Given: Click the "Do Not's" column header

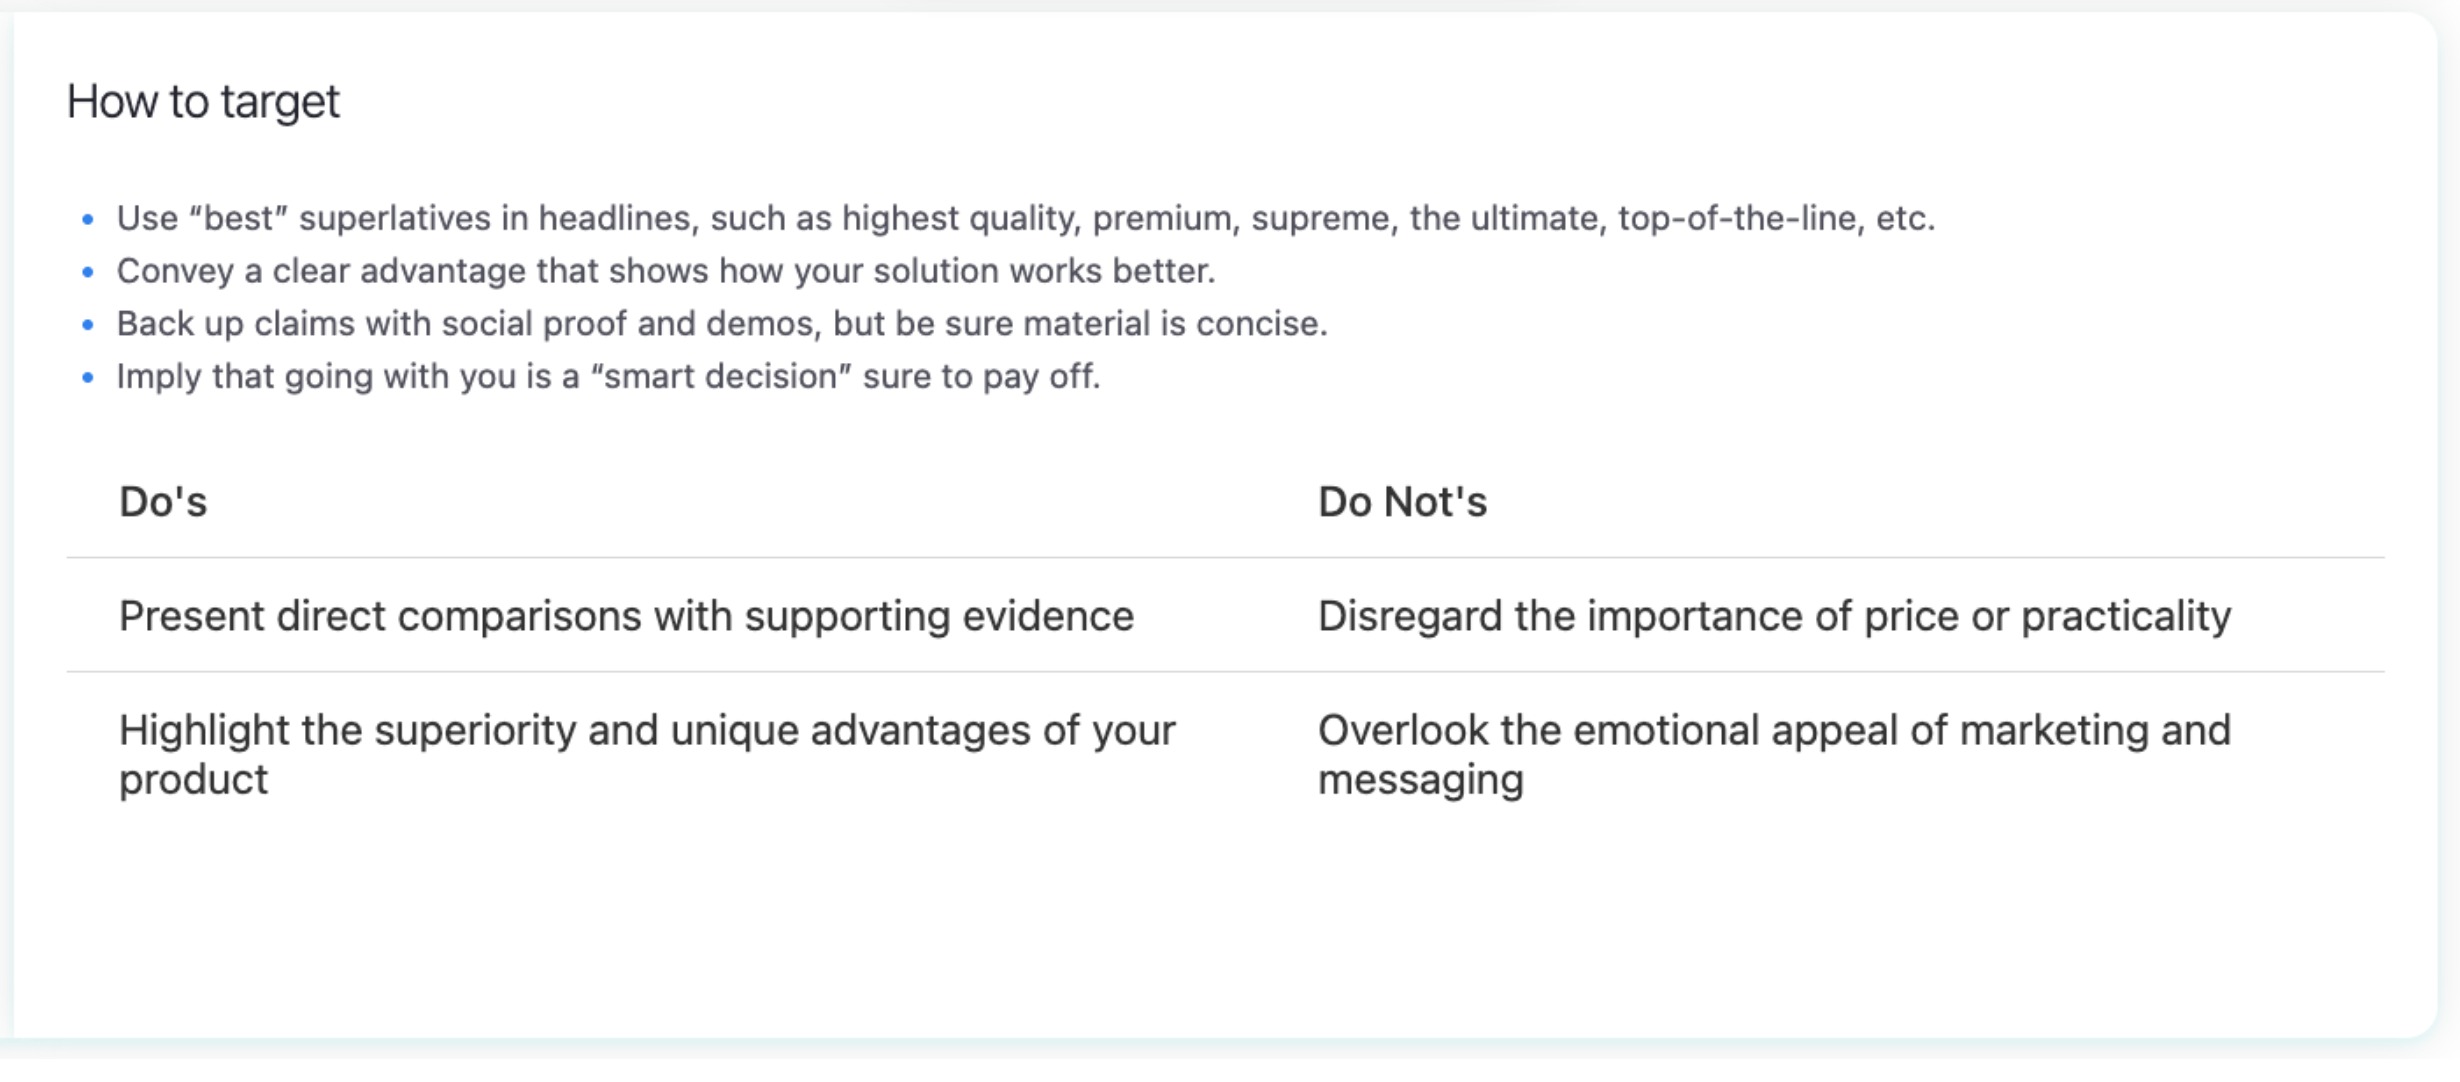Looking at the screenshot, I should pyautogui.click(x=1402, y=502).
